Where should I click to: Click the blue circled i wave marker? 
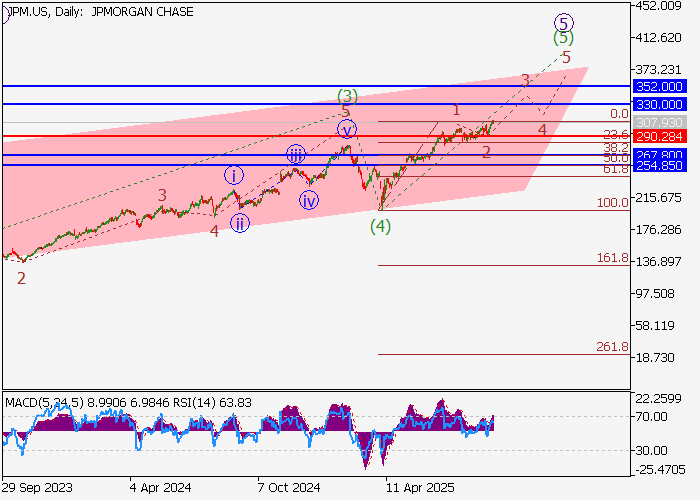tap(232, 175)
